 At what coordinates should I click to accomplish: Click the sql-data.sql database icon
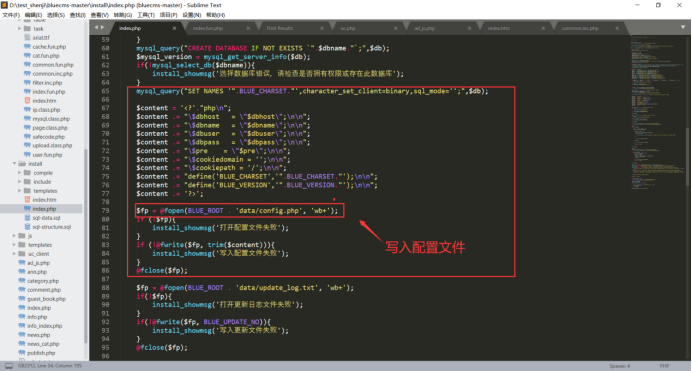27,218
